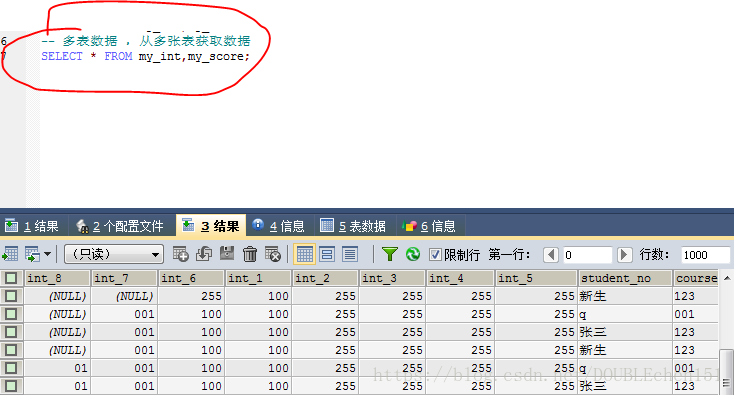Viewport: 734px width, 395px height.
Task: Click the (NULL) cell under int_7
Action: click(124, 296)
